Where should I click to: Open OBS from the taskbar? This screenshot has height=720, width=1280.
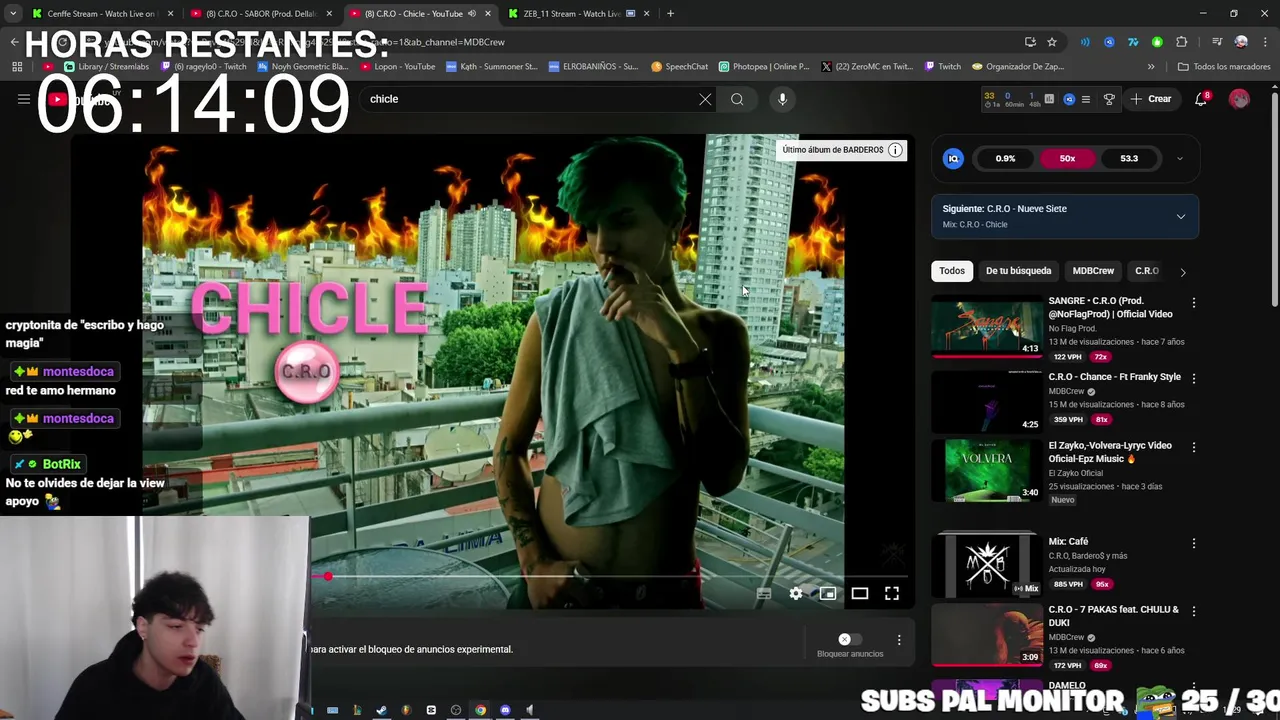coord(456,710)
